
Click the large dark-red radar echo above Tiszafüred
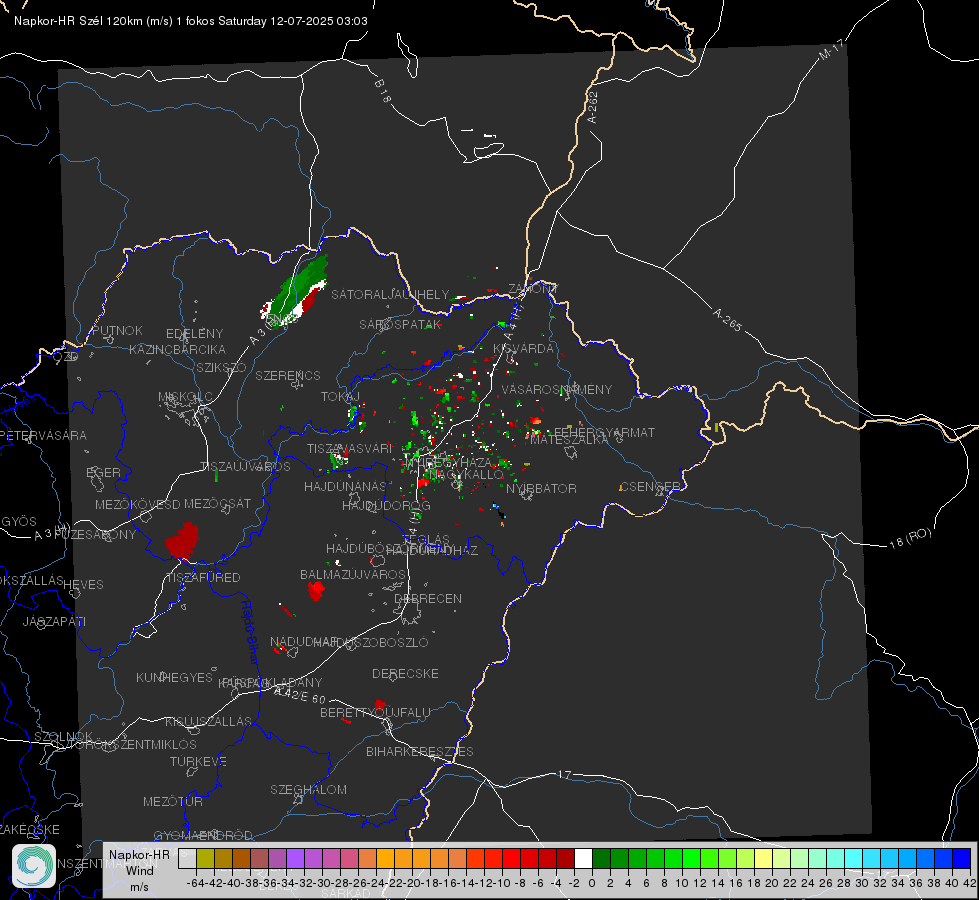click(182, 541)
